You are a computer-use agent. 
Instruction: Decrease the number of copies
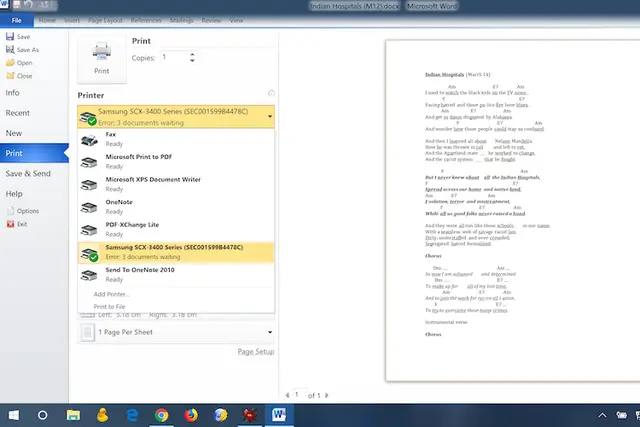coord(192,60)
